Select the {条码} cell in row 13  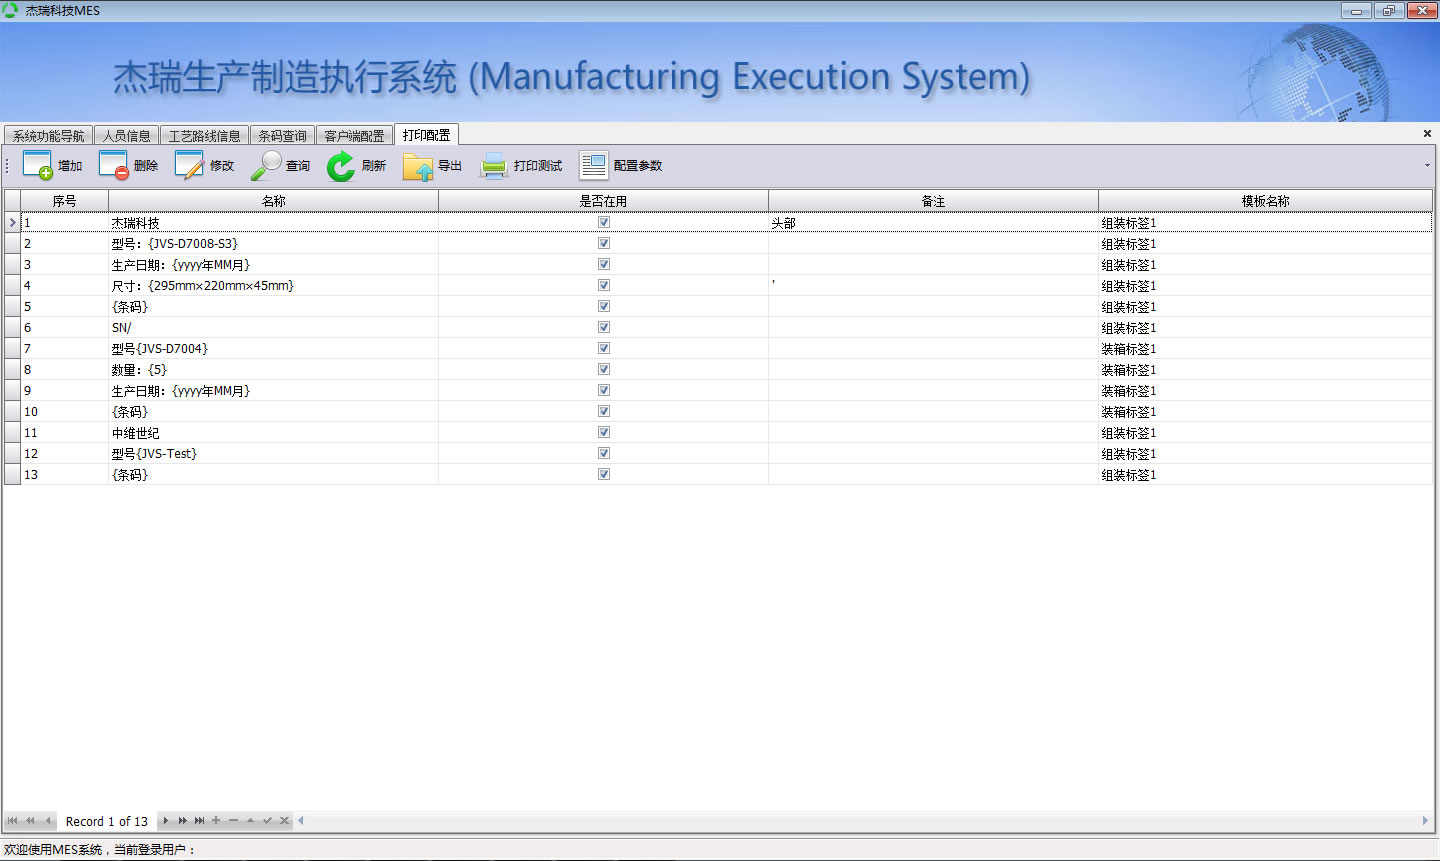pos(273,475)
